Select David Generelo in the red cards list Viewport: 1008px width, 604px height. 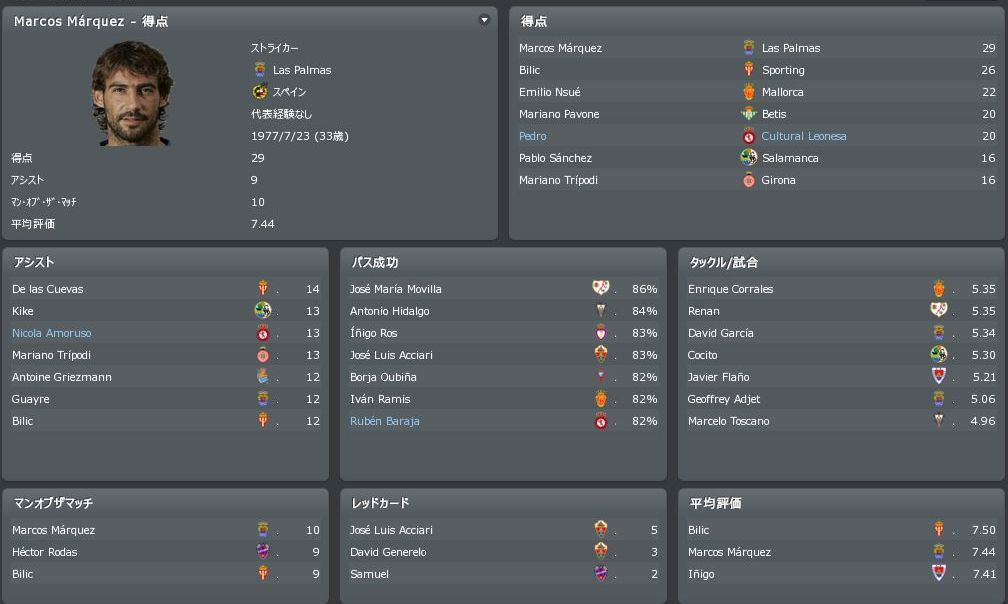(388, 552)
